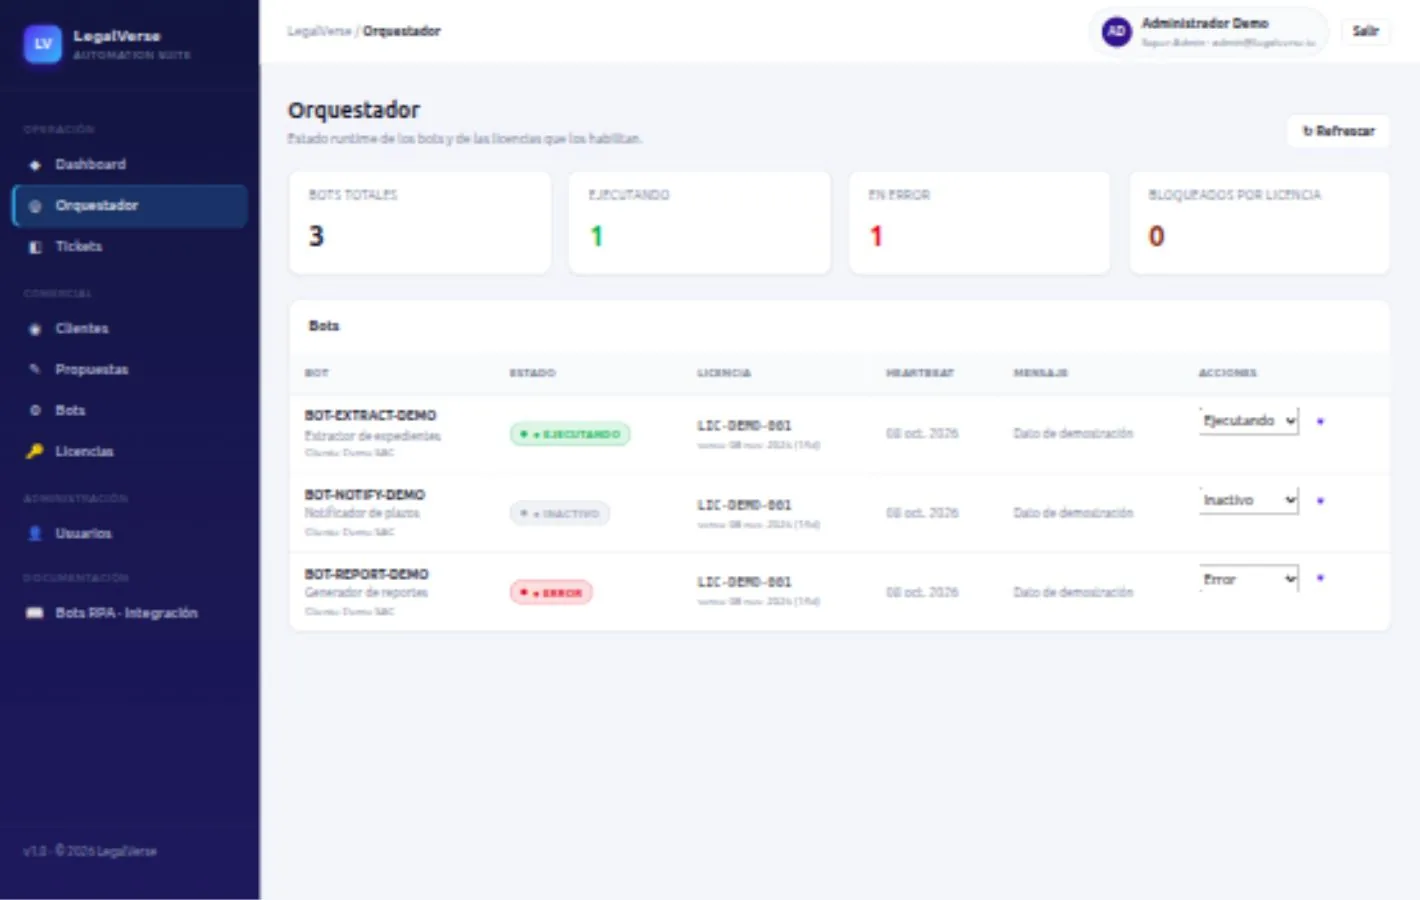Click the Bloqueados por Licencia value 0

(1156, 236)
